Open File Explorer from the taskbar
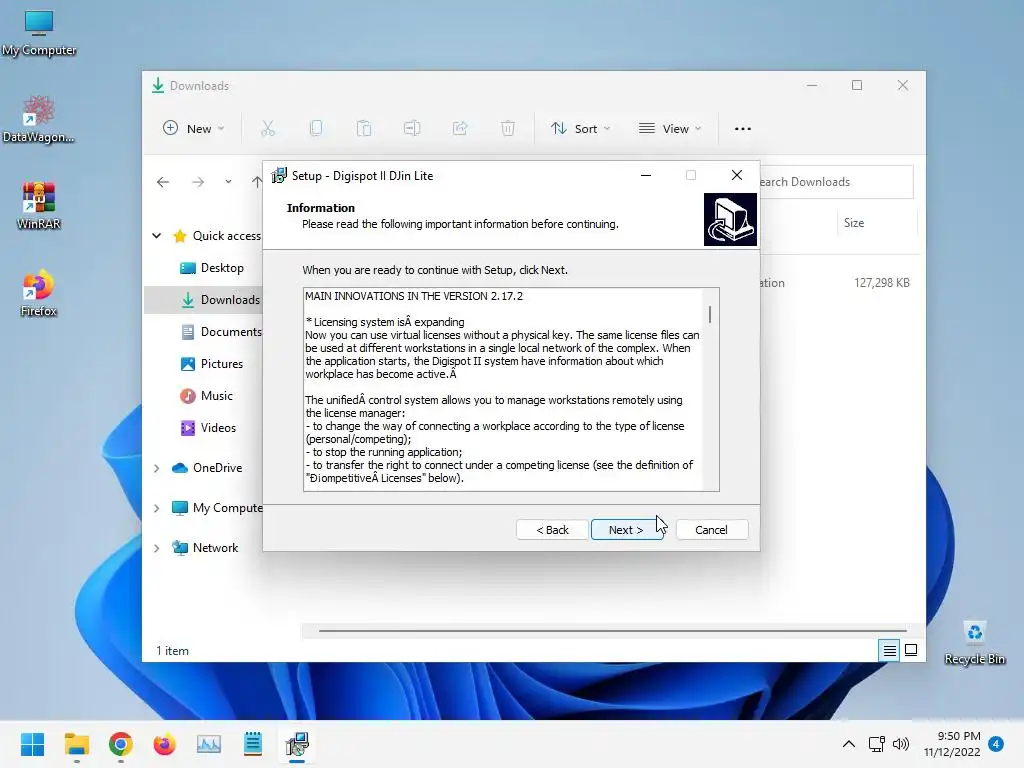 tap(76, 744)
